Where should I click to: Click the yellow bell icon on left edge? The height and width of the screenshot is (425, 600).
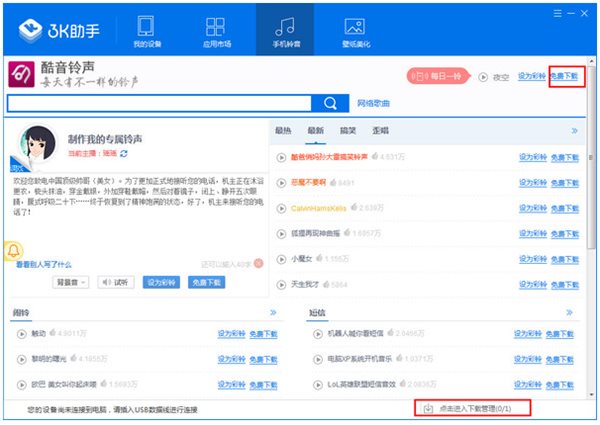pyautogui.click(x=14, y=251)
